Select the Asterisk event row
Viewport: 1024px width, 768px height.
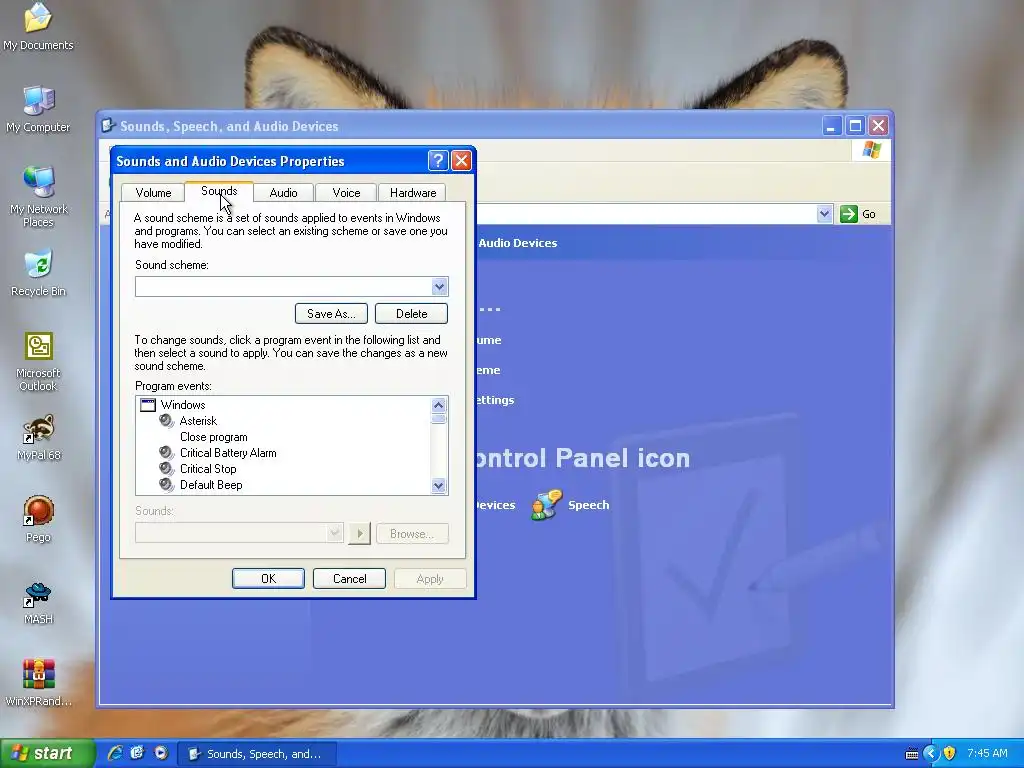pyautogui.click(x=198, y=421)
